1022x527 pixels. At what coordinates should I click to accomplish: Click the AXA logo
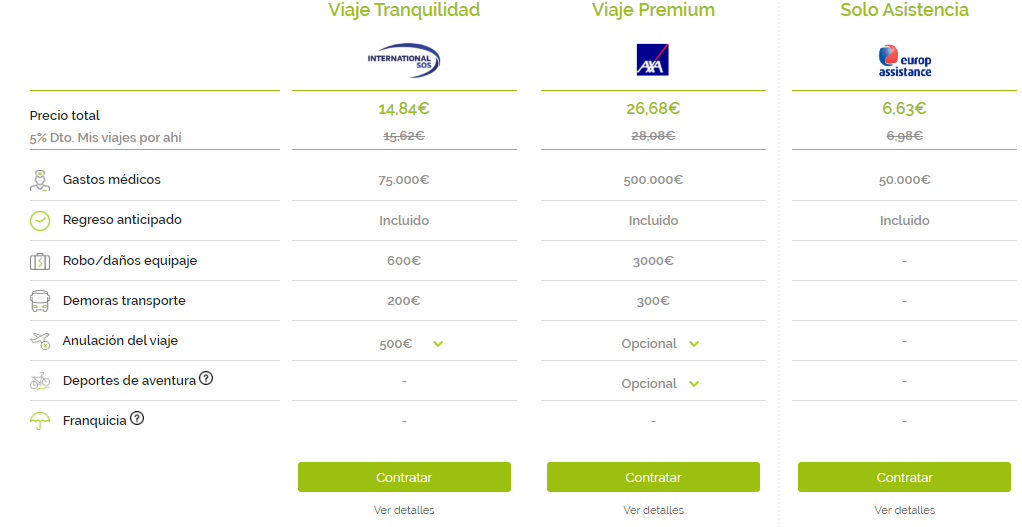click(652, 60)
